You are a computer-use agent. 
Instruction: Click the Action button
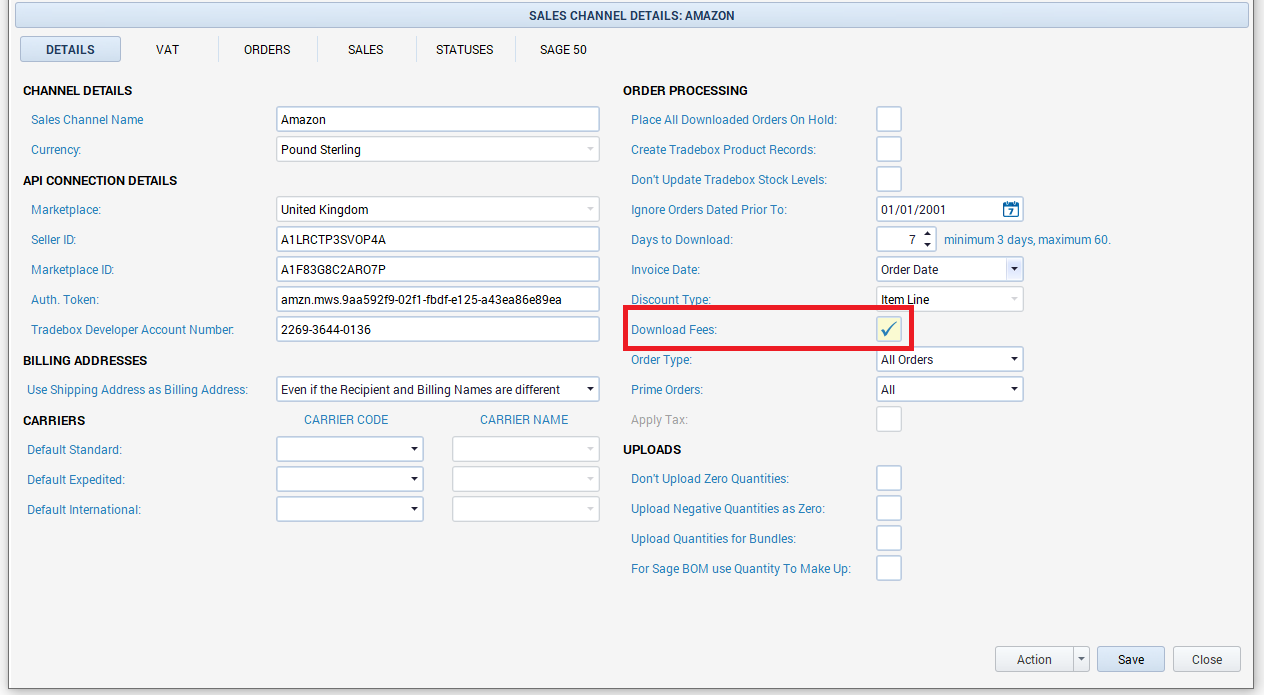[x=1034, y=659]
